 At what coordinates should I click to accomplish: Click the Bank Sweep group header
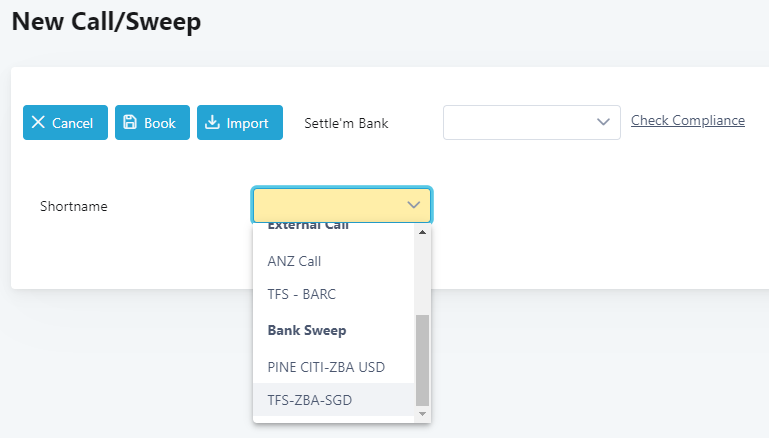coord(307,330)
